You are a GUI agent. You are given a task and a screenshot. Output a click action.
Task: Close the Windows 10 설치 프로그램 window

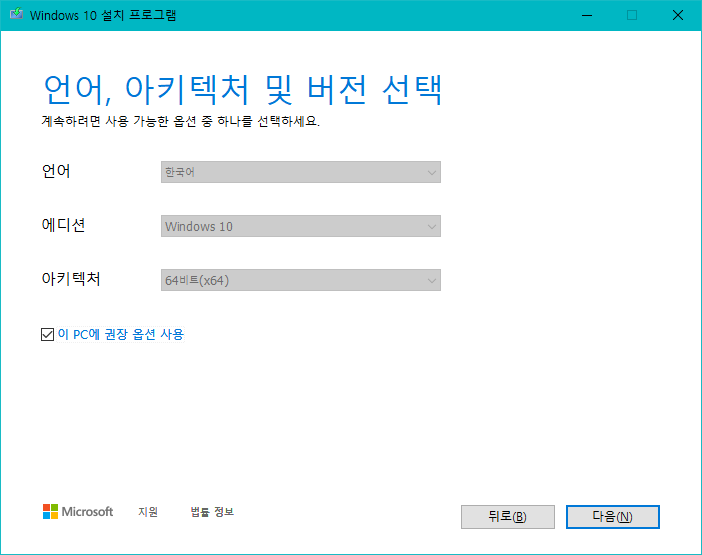pos(678,15)
